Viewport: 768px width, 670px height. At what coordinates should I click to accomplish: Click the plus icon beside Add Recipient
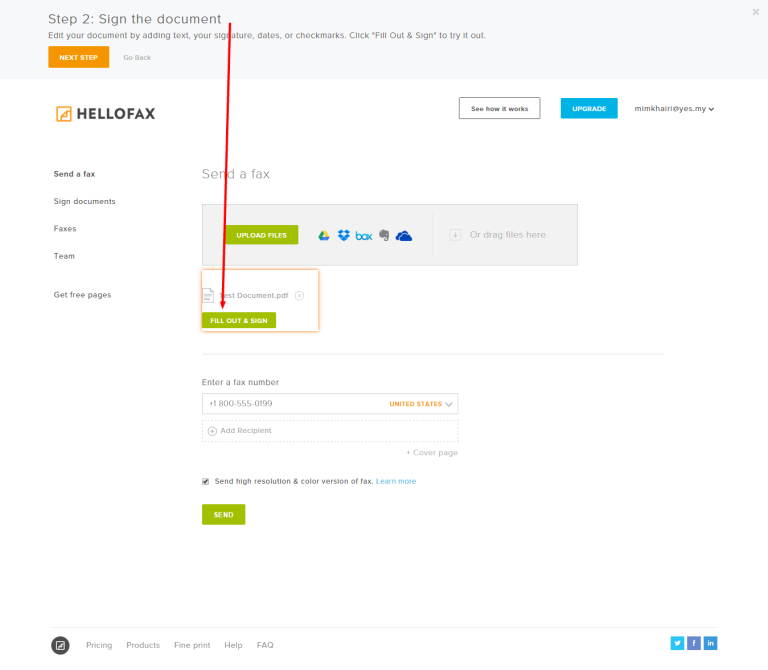[x=212, y=431]
